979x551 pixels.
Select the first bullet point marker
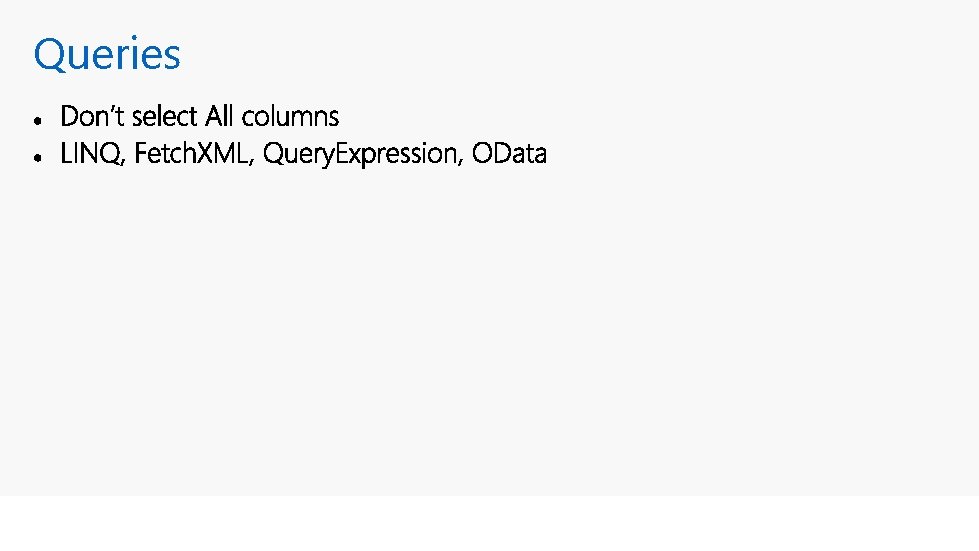click(x=38, y=120)
